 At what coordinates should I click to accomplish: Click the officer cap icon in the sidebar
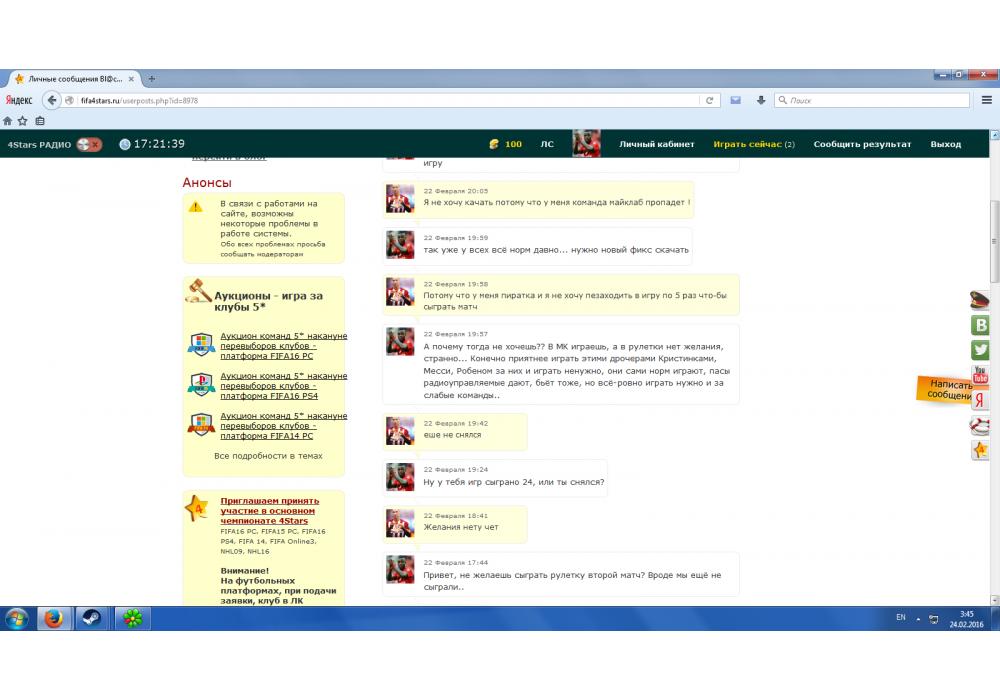tap(980, 300)
